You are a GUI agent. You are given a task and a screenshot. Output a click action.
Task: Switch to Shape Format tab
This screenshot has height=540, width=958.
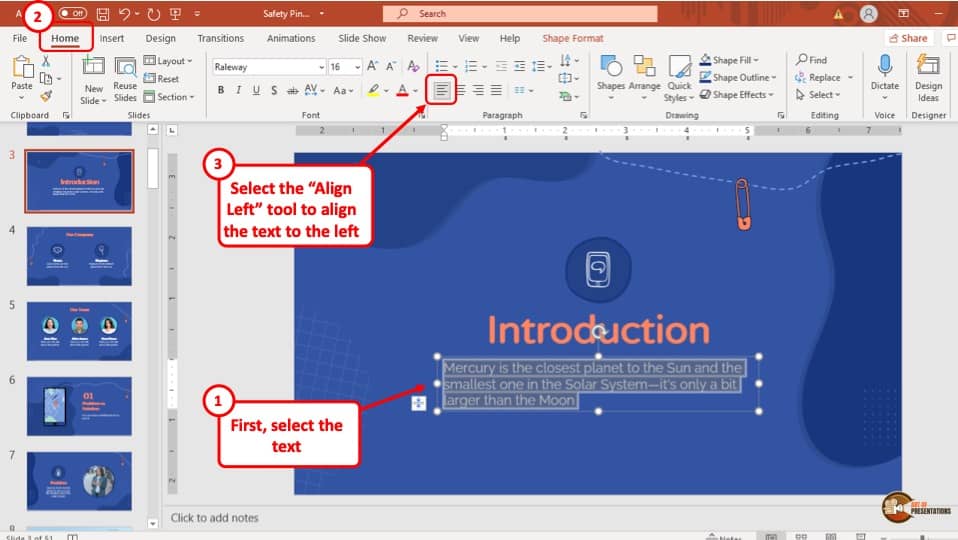(572, 38)
